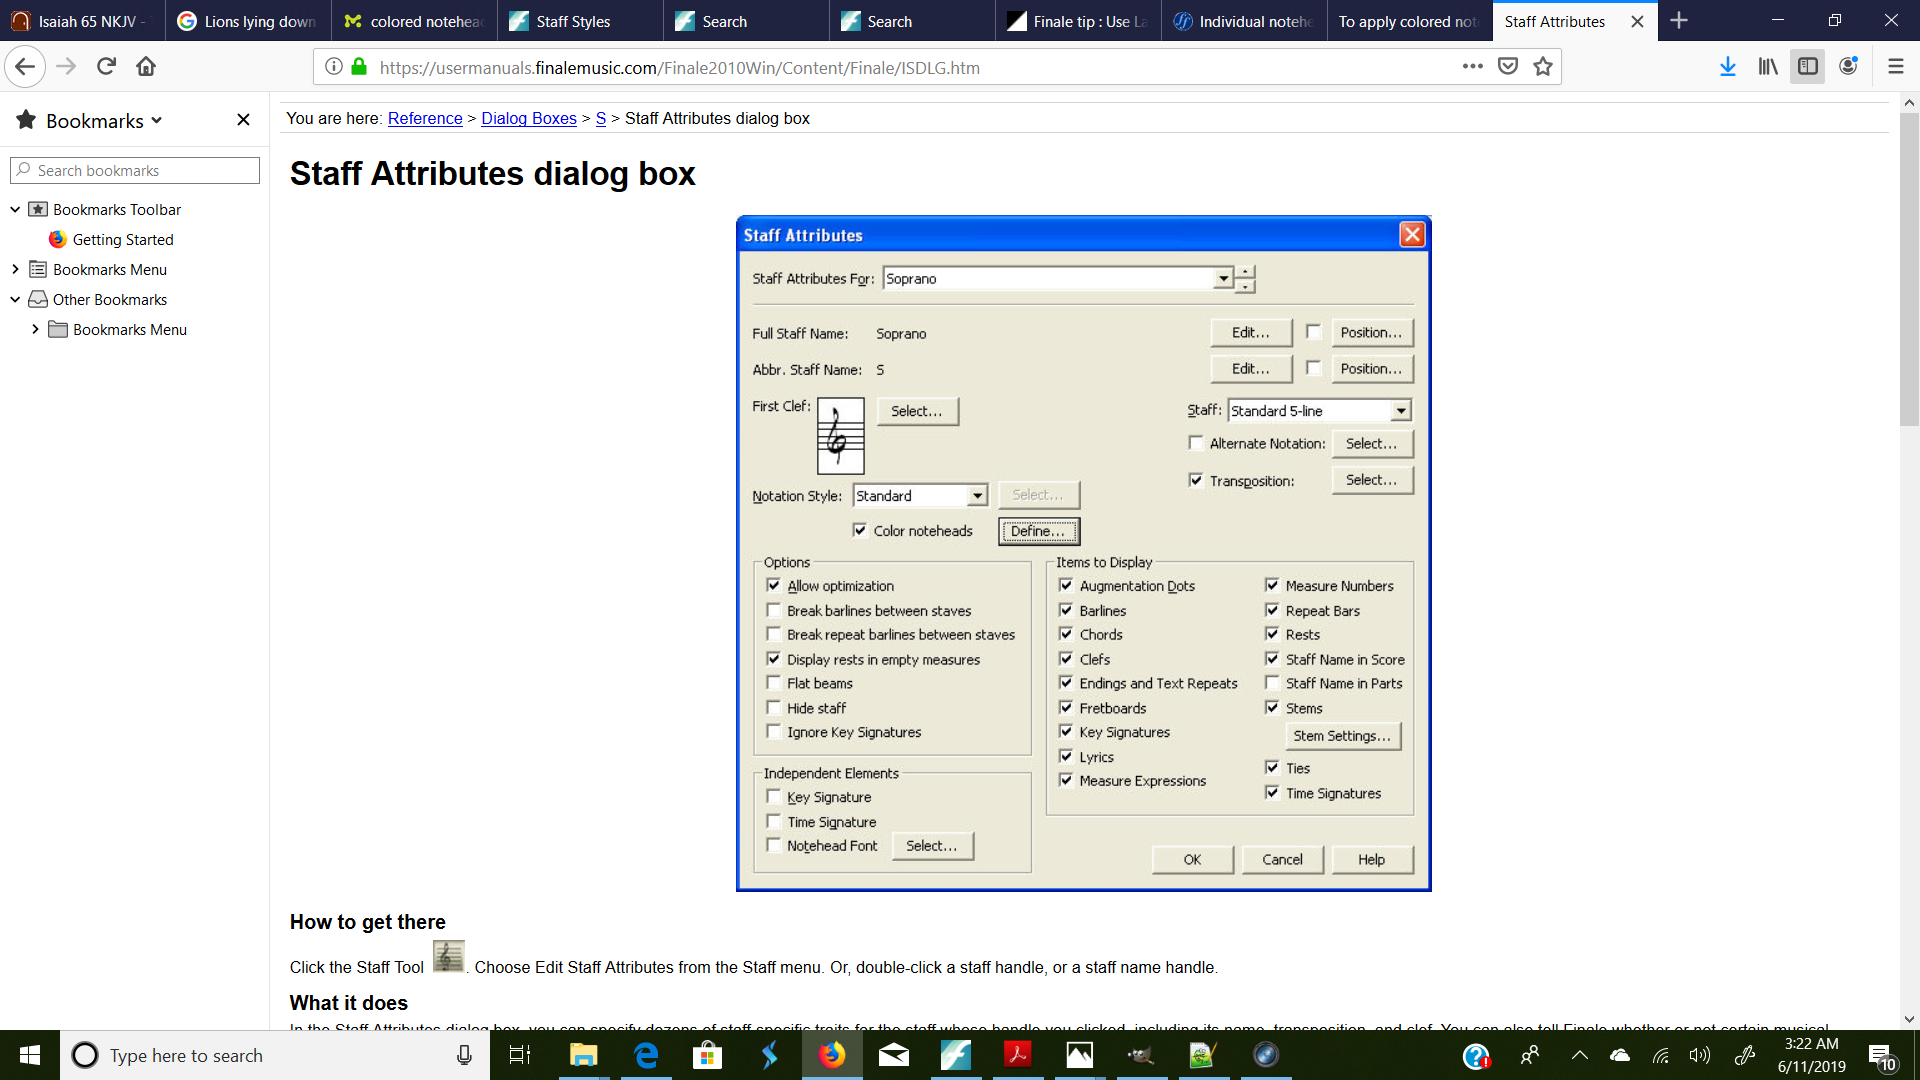Click the Home icon in browser toolbar
Image resolution: width=1920 pixels, height=1080 pixels.
click(146, 67)
